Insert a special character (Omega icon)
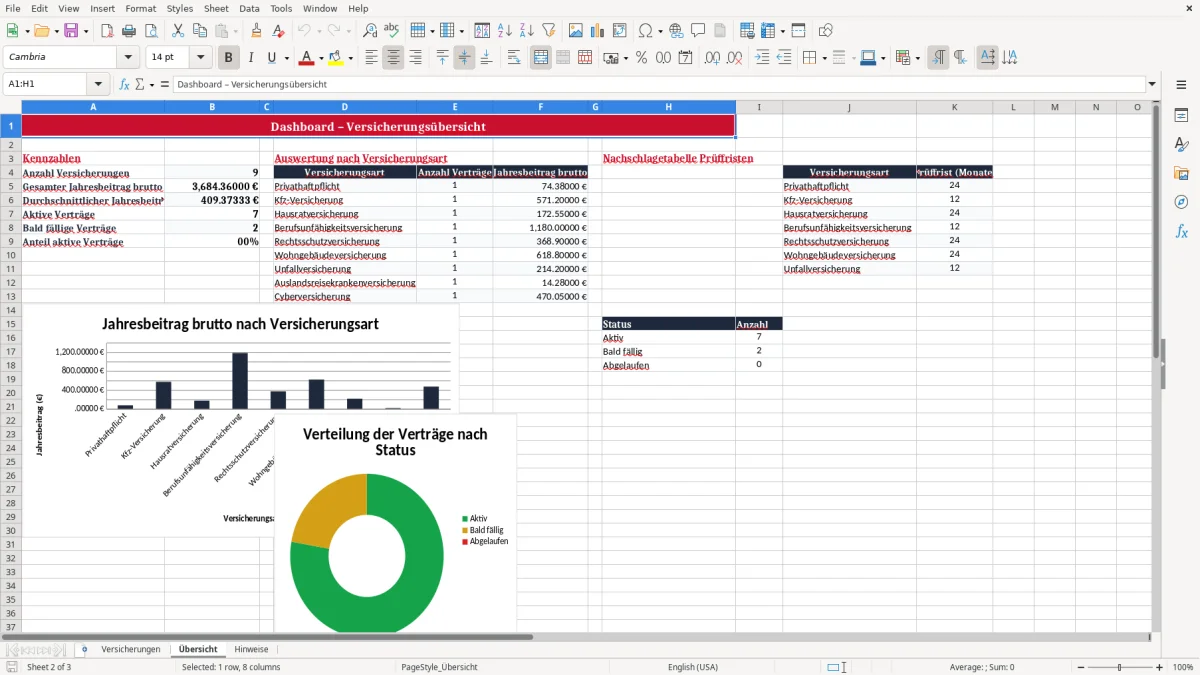This screenshot has height=675, width=1200. 645,31
